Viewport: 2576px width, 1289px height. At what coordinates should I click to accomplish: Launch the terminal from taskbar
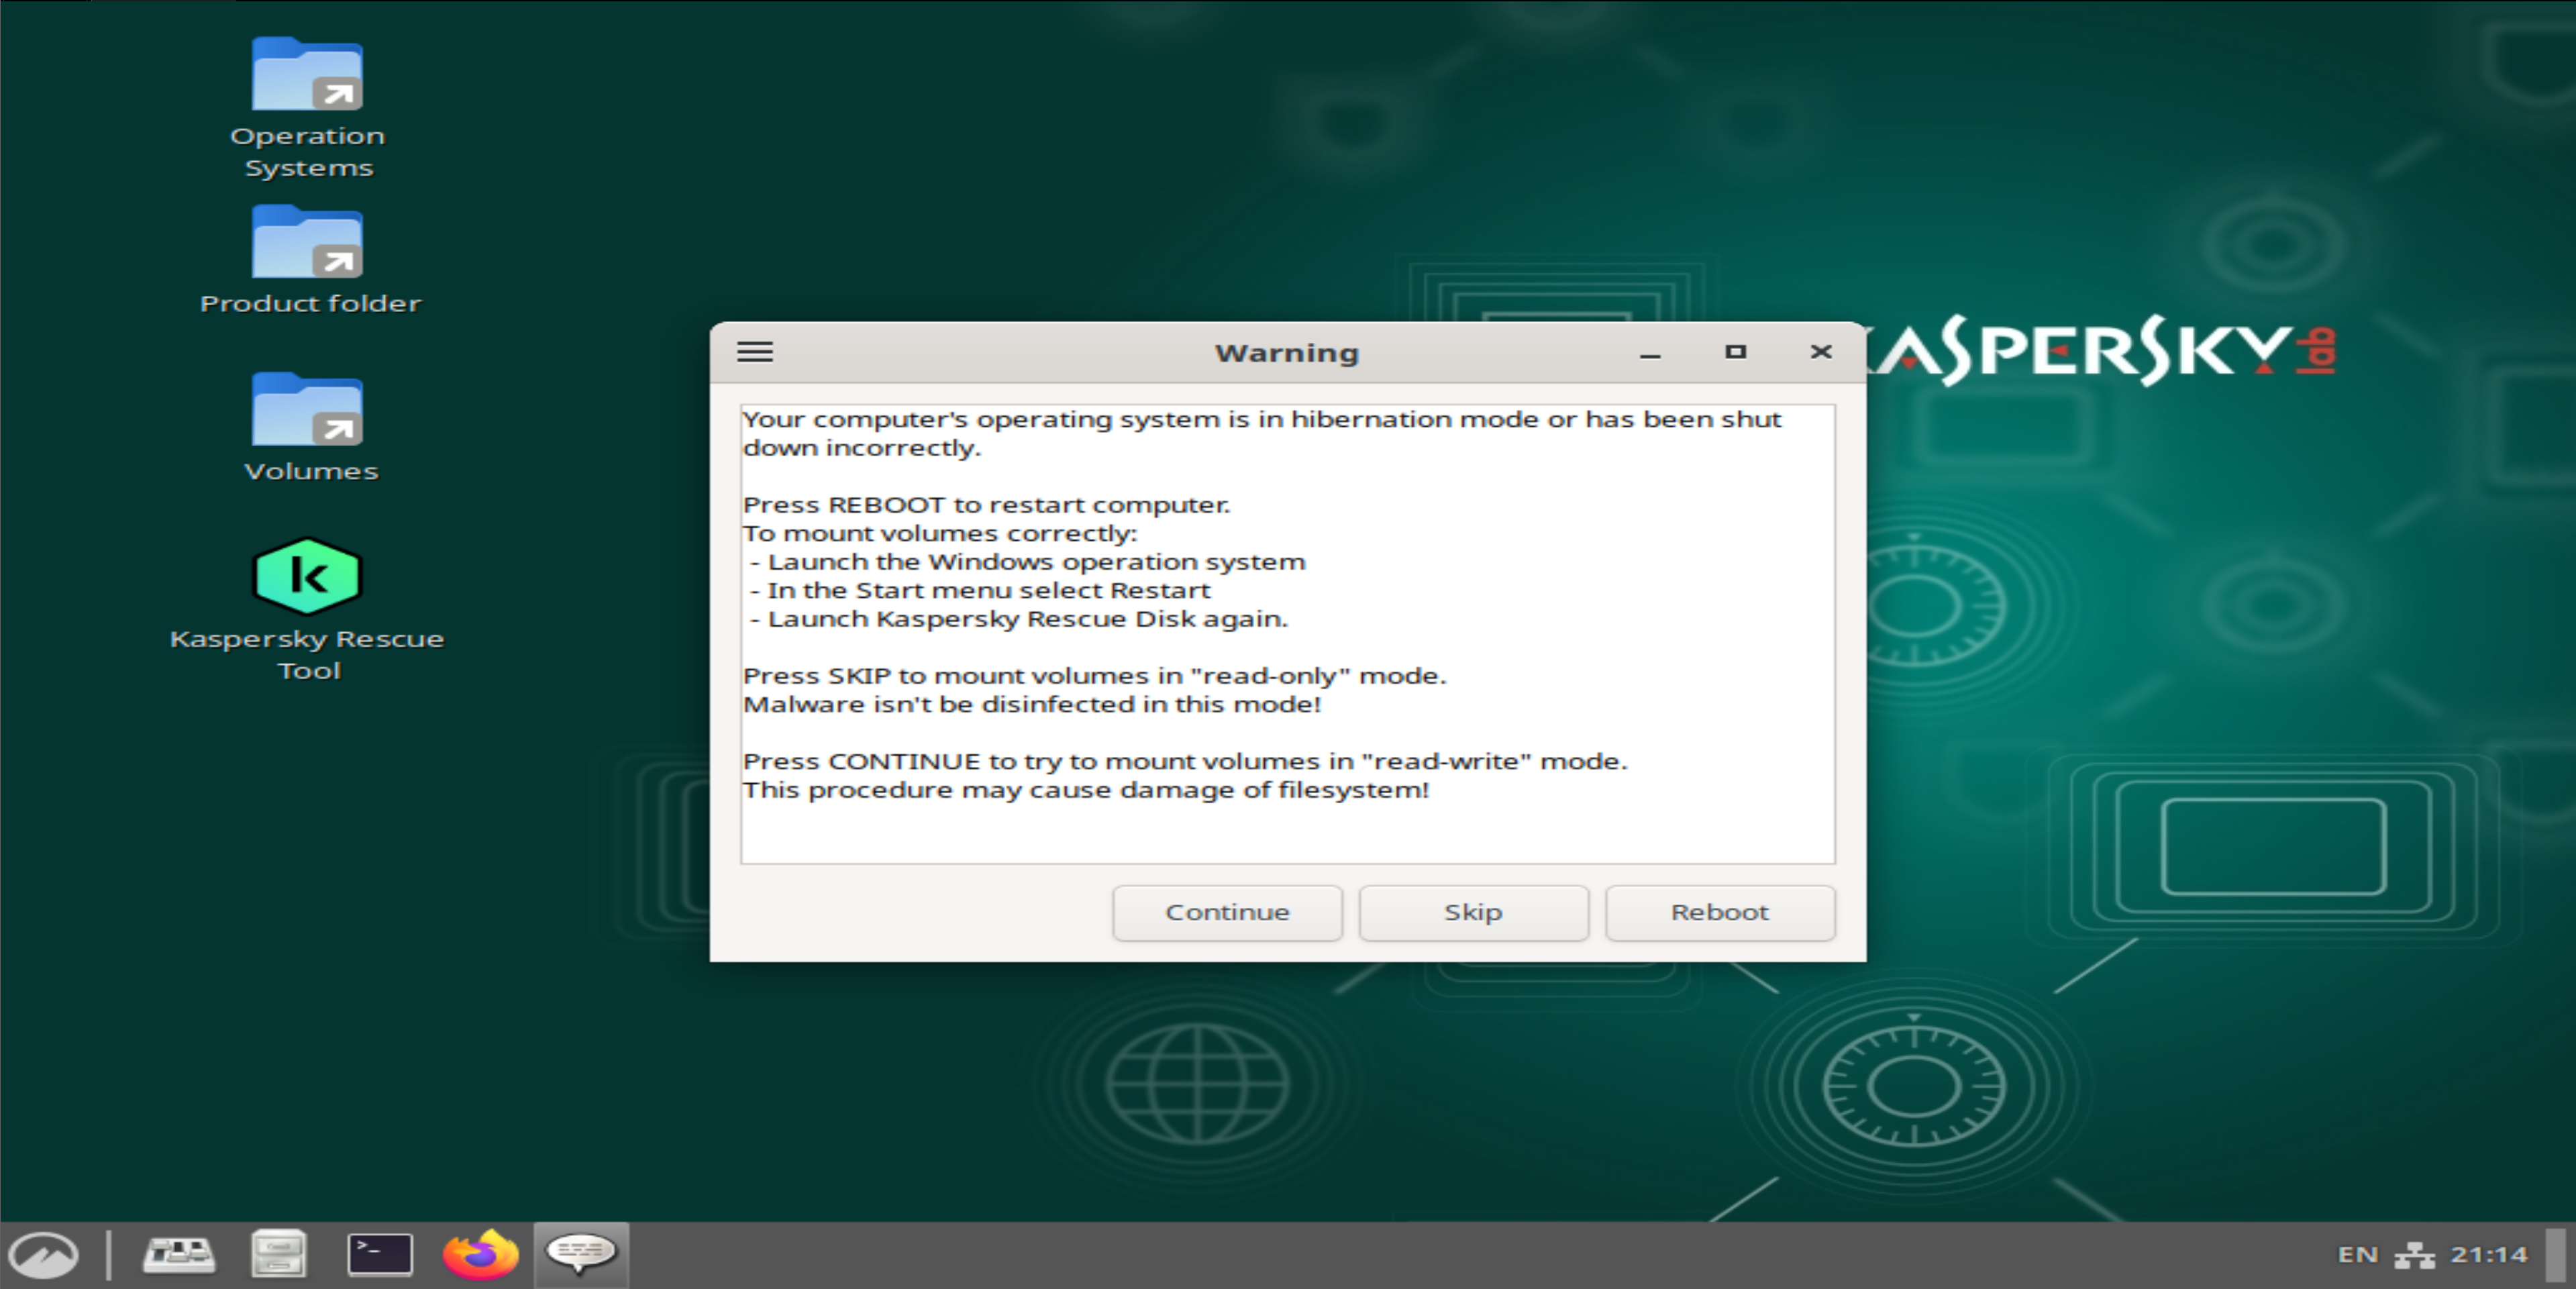380,1254
